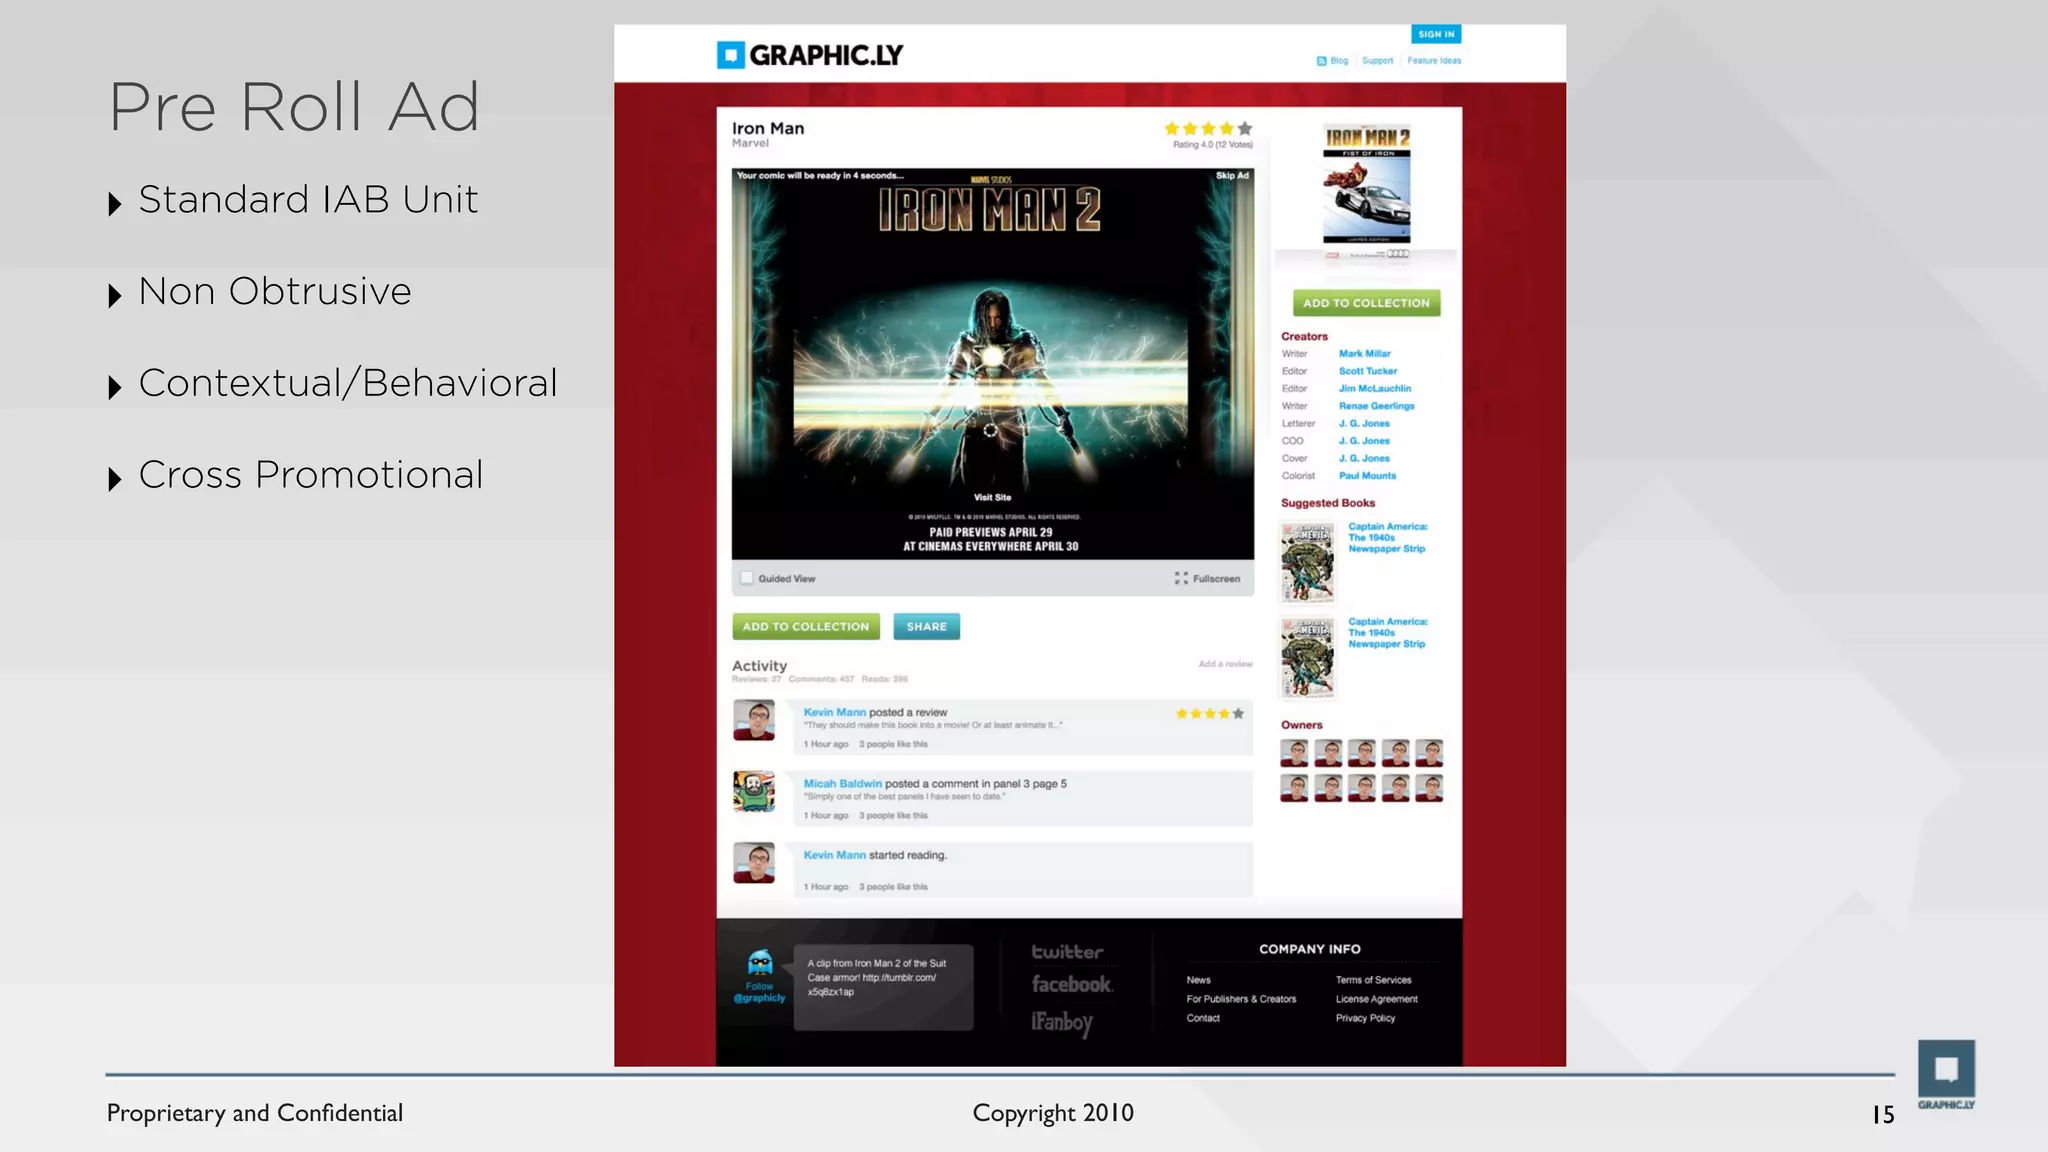
Task: Click green Add to Collection below the viewer
Action: point(806,627)
